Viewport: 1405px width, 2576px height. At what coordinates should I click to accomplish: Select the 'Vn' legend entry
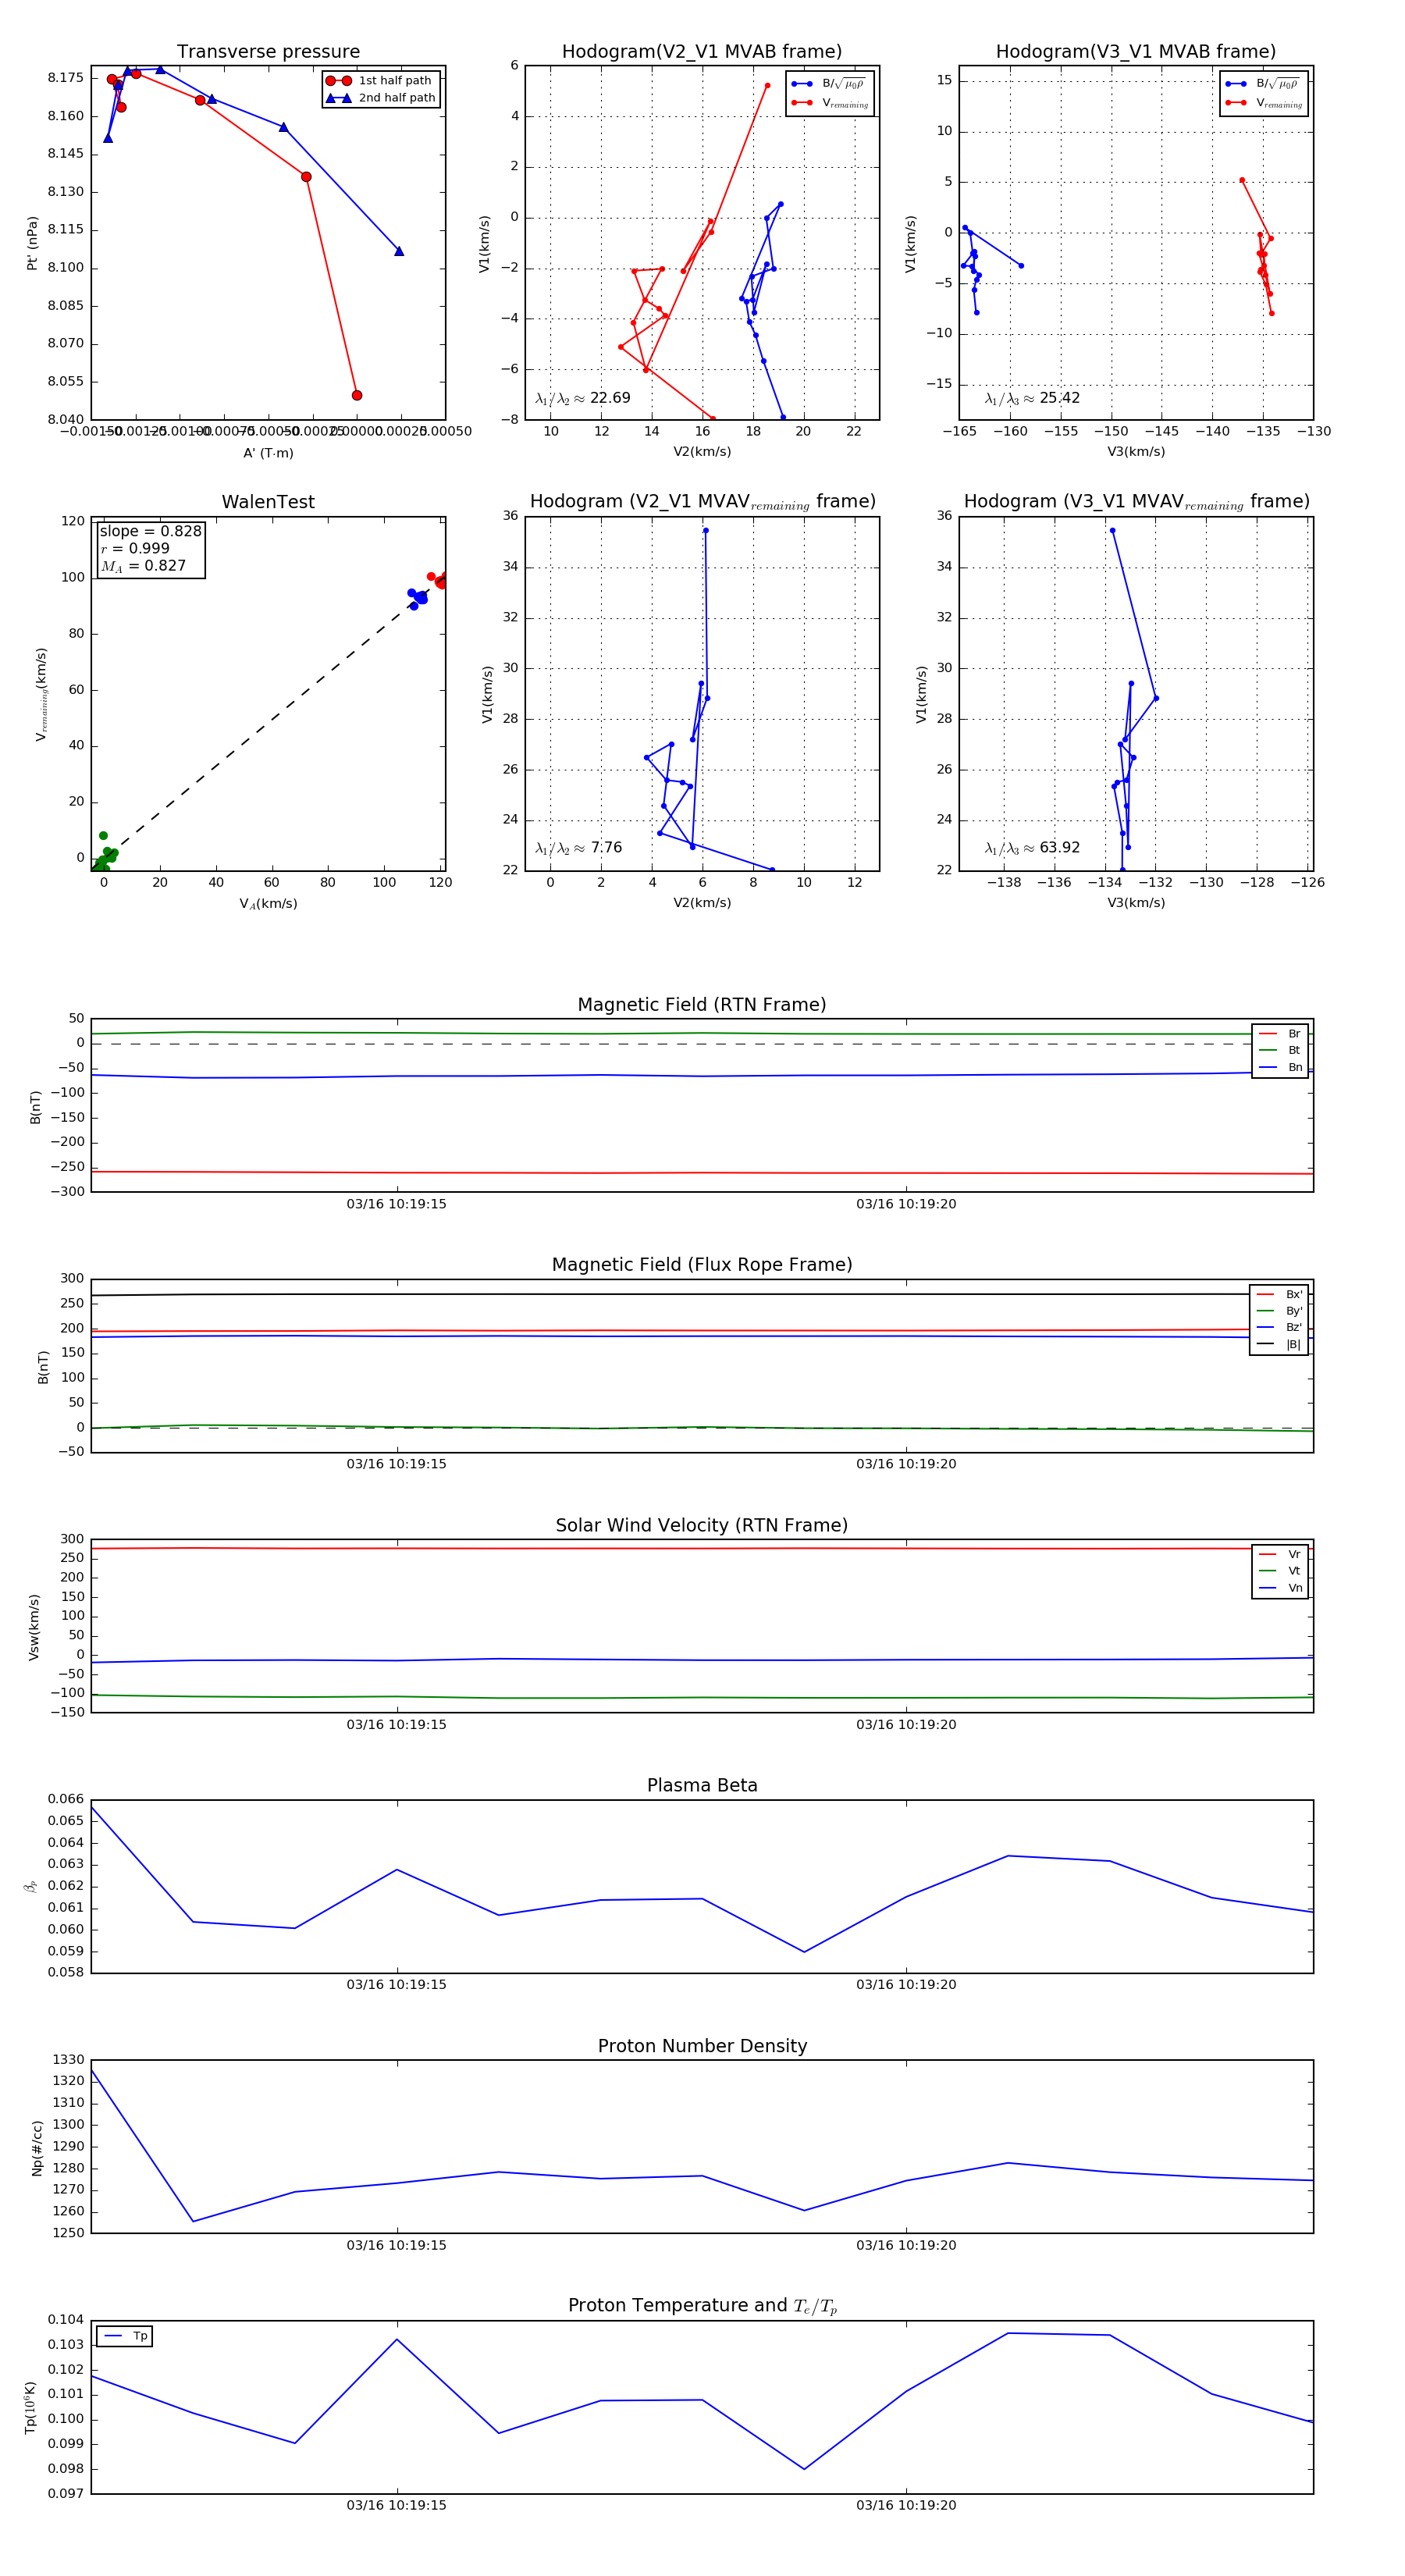coord(1280,1588)
